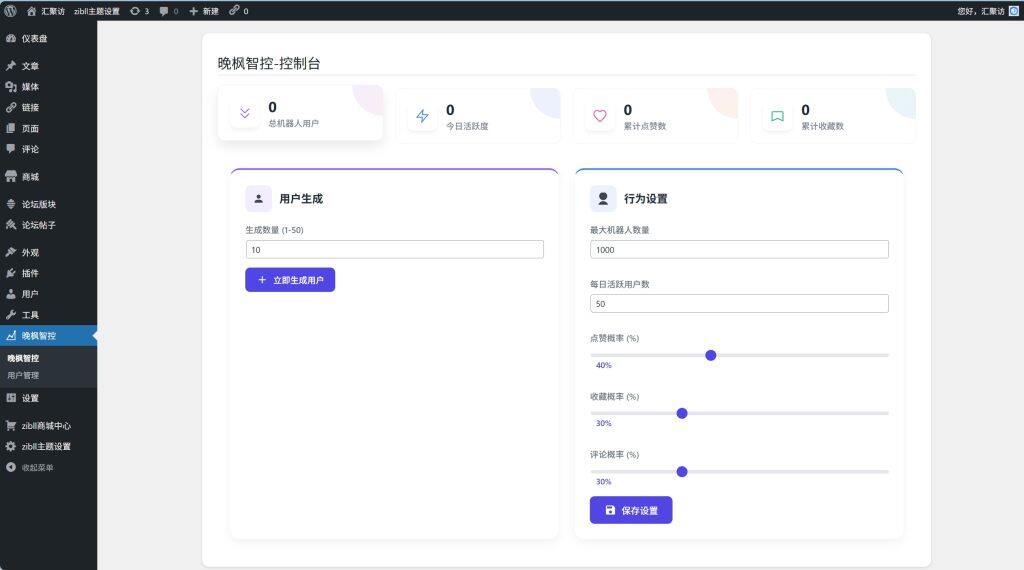The width and height of the screenshot is (1024, 570).
Task: Focus the 最大机器人数量 input field
Action: click(x=739, y=249)
